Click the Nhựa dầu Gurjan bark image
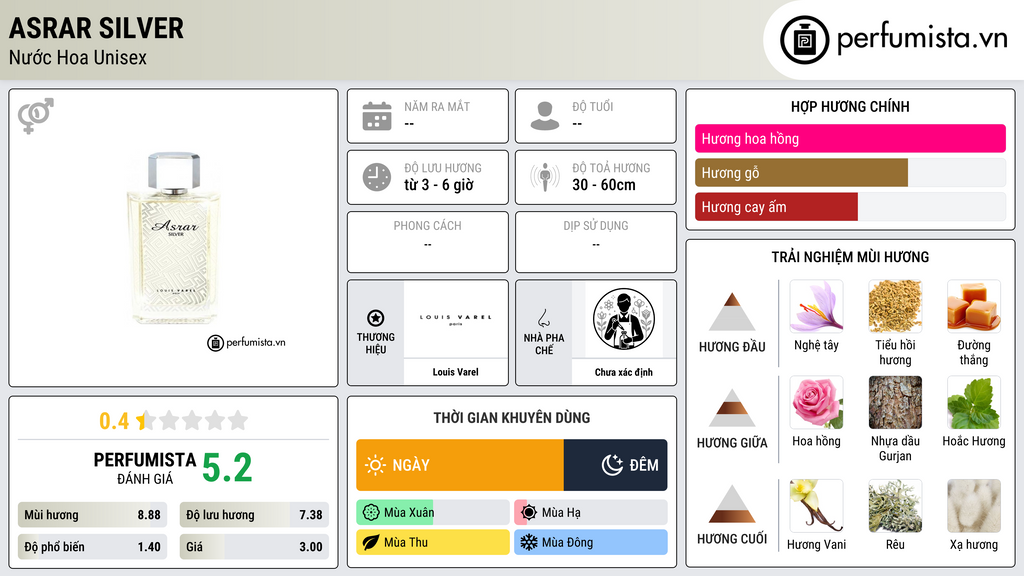 [895, 402]
